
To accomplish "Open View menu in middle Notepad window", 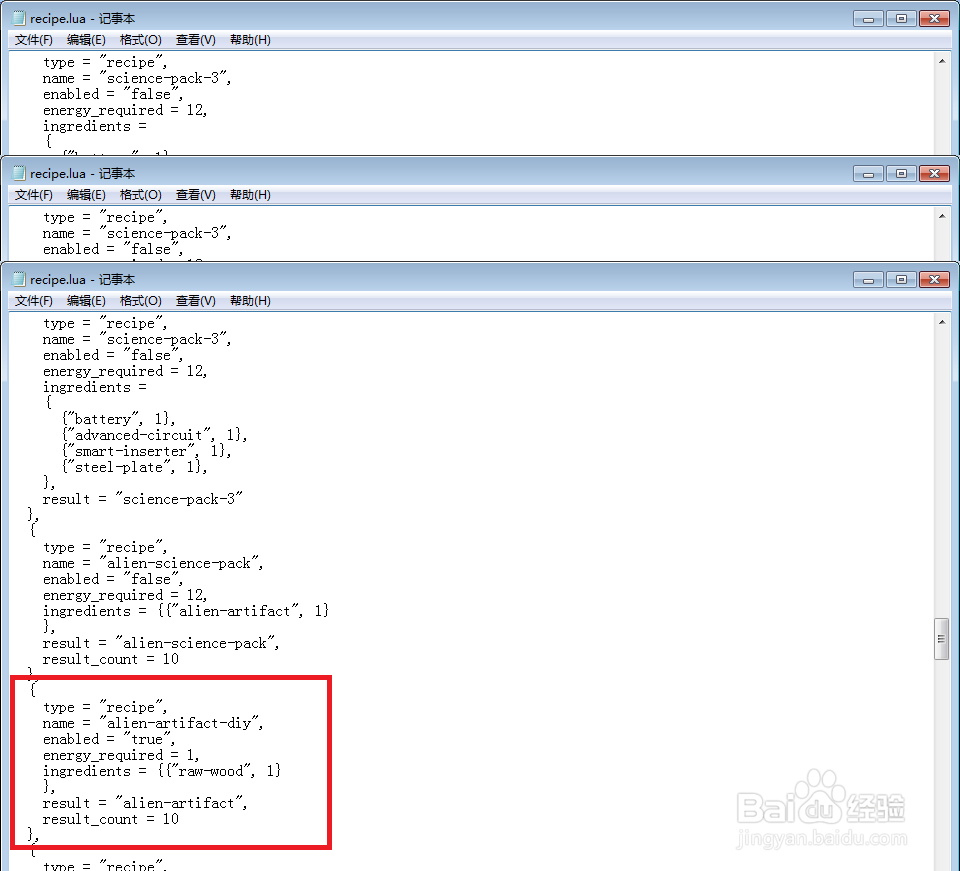I will 195,195.
